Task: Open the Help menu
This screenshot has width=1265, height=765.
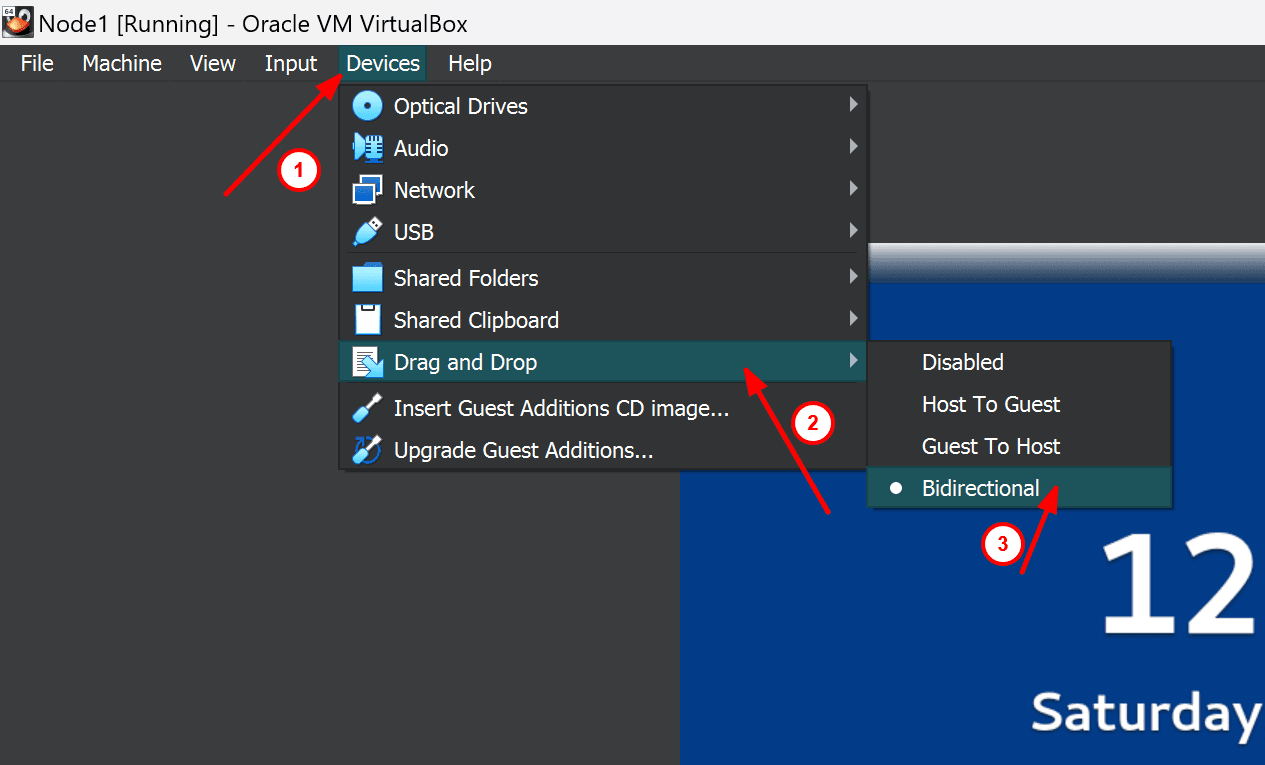Action: (x=469, y=63)
